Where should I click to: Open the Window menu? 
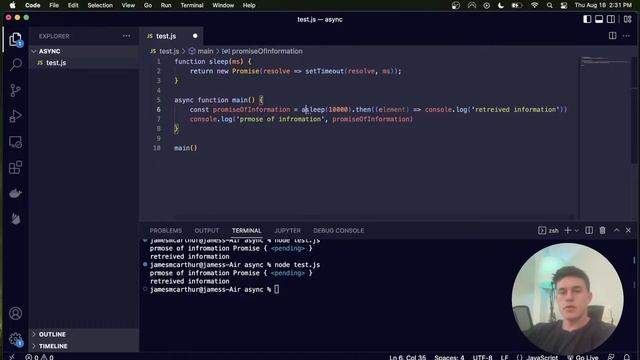coord(223,5)
